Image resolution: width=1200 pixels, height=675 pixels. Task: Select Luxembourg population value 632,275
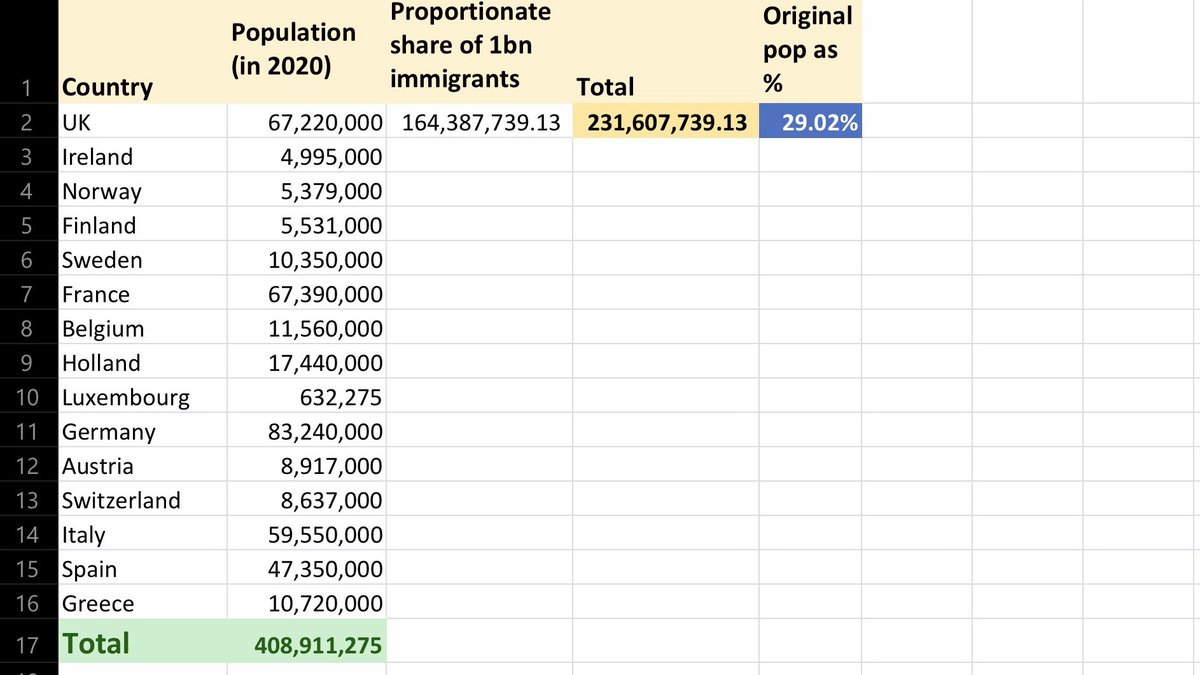tap(307, 396)
